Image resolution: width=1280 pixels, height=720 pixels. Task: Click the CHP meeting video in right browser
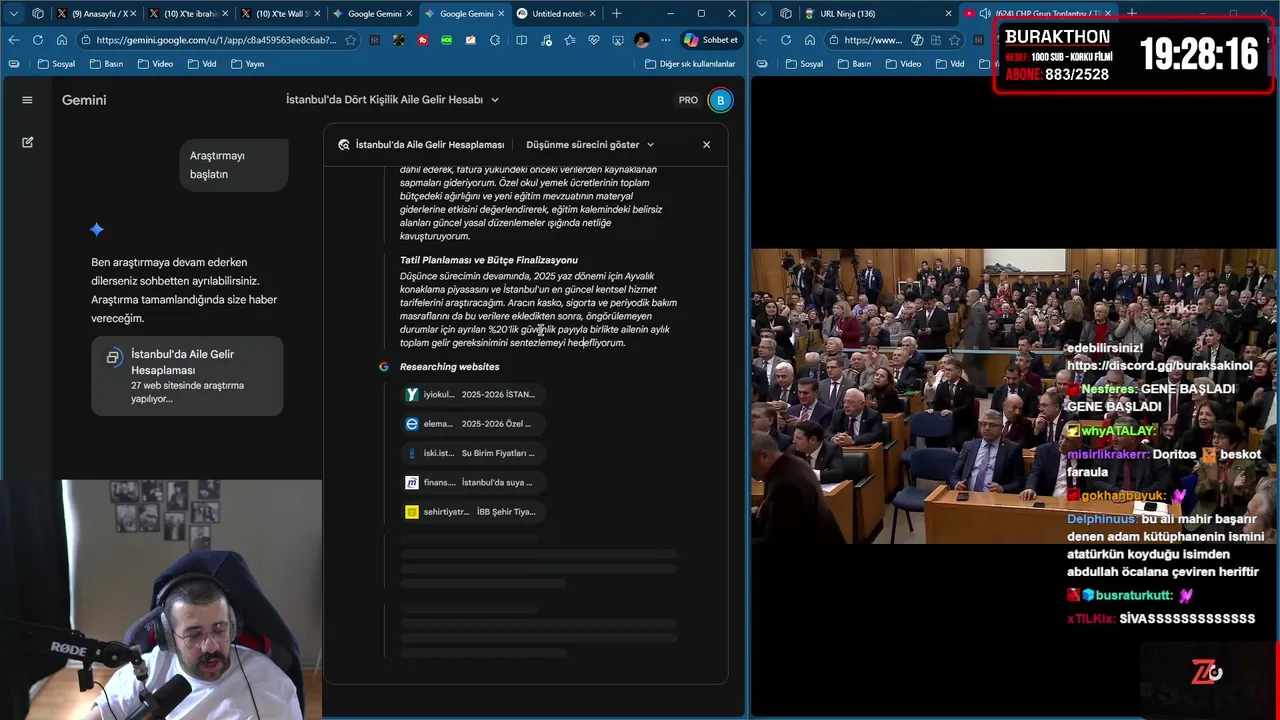pos(1014,396)
